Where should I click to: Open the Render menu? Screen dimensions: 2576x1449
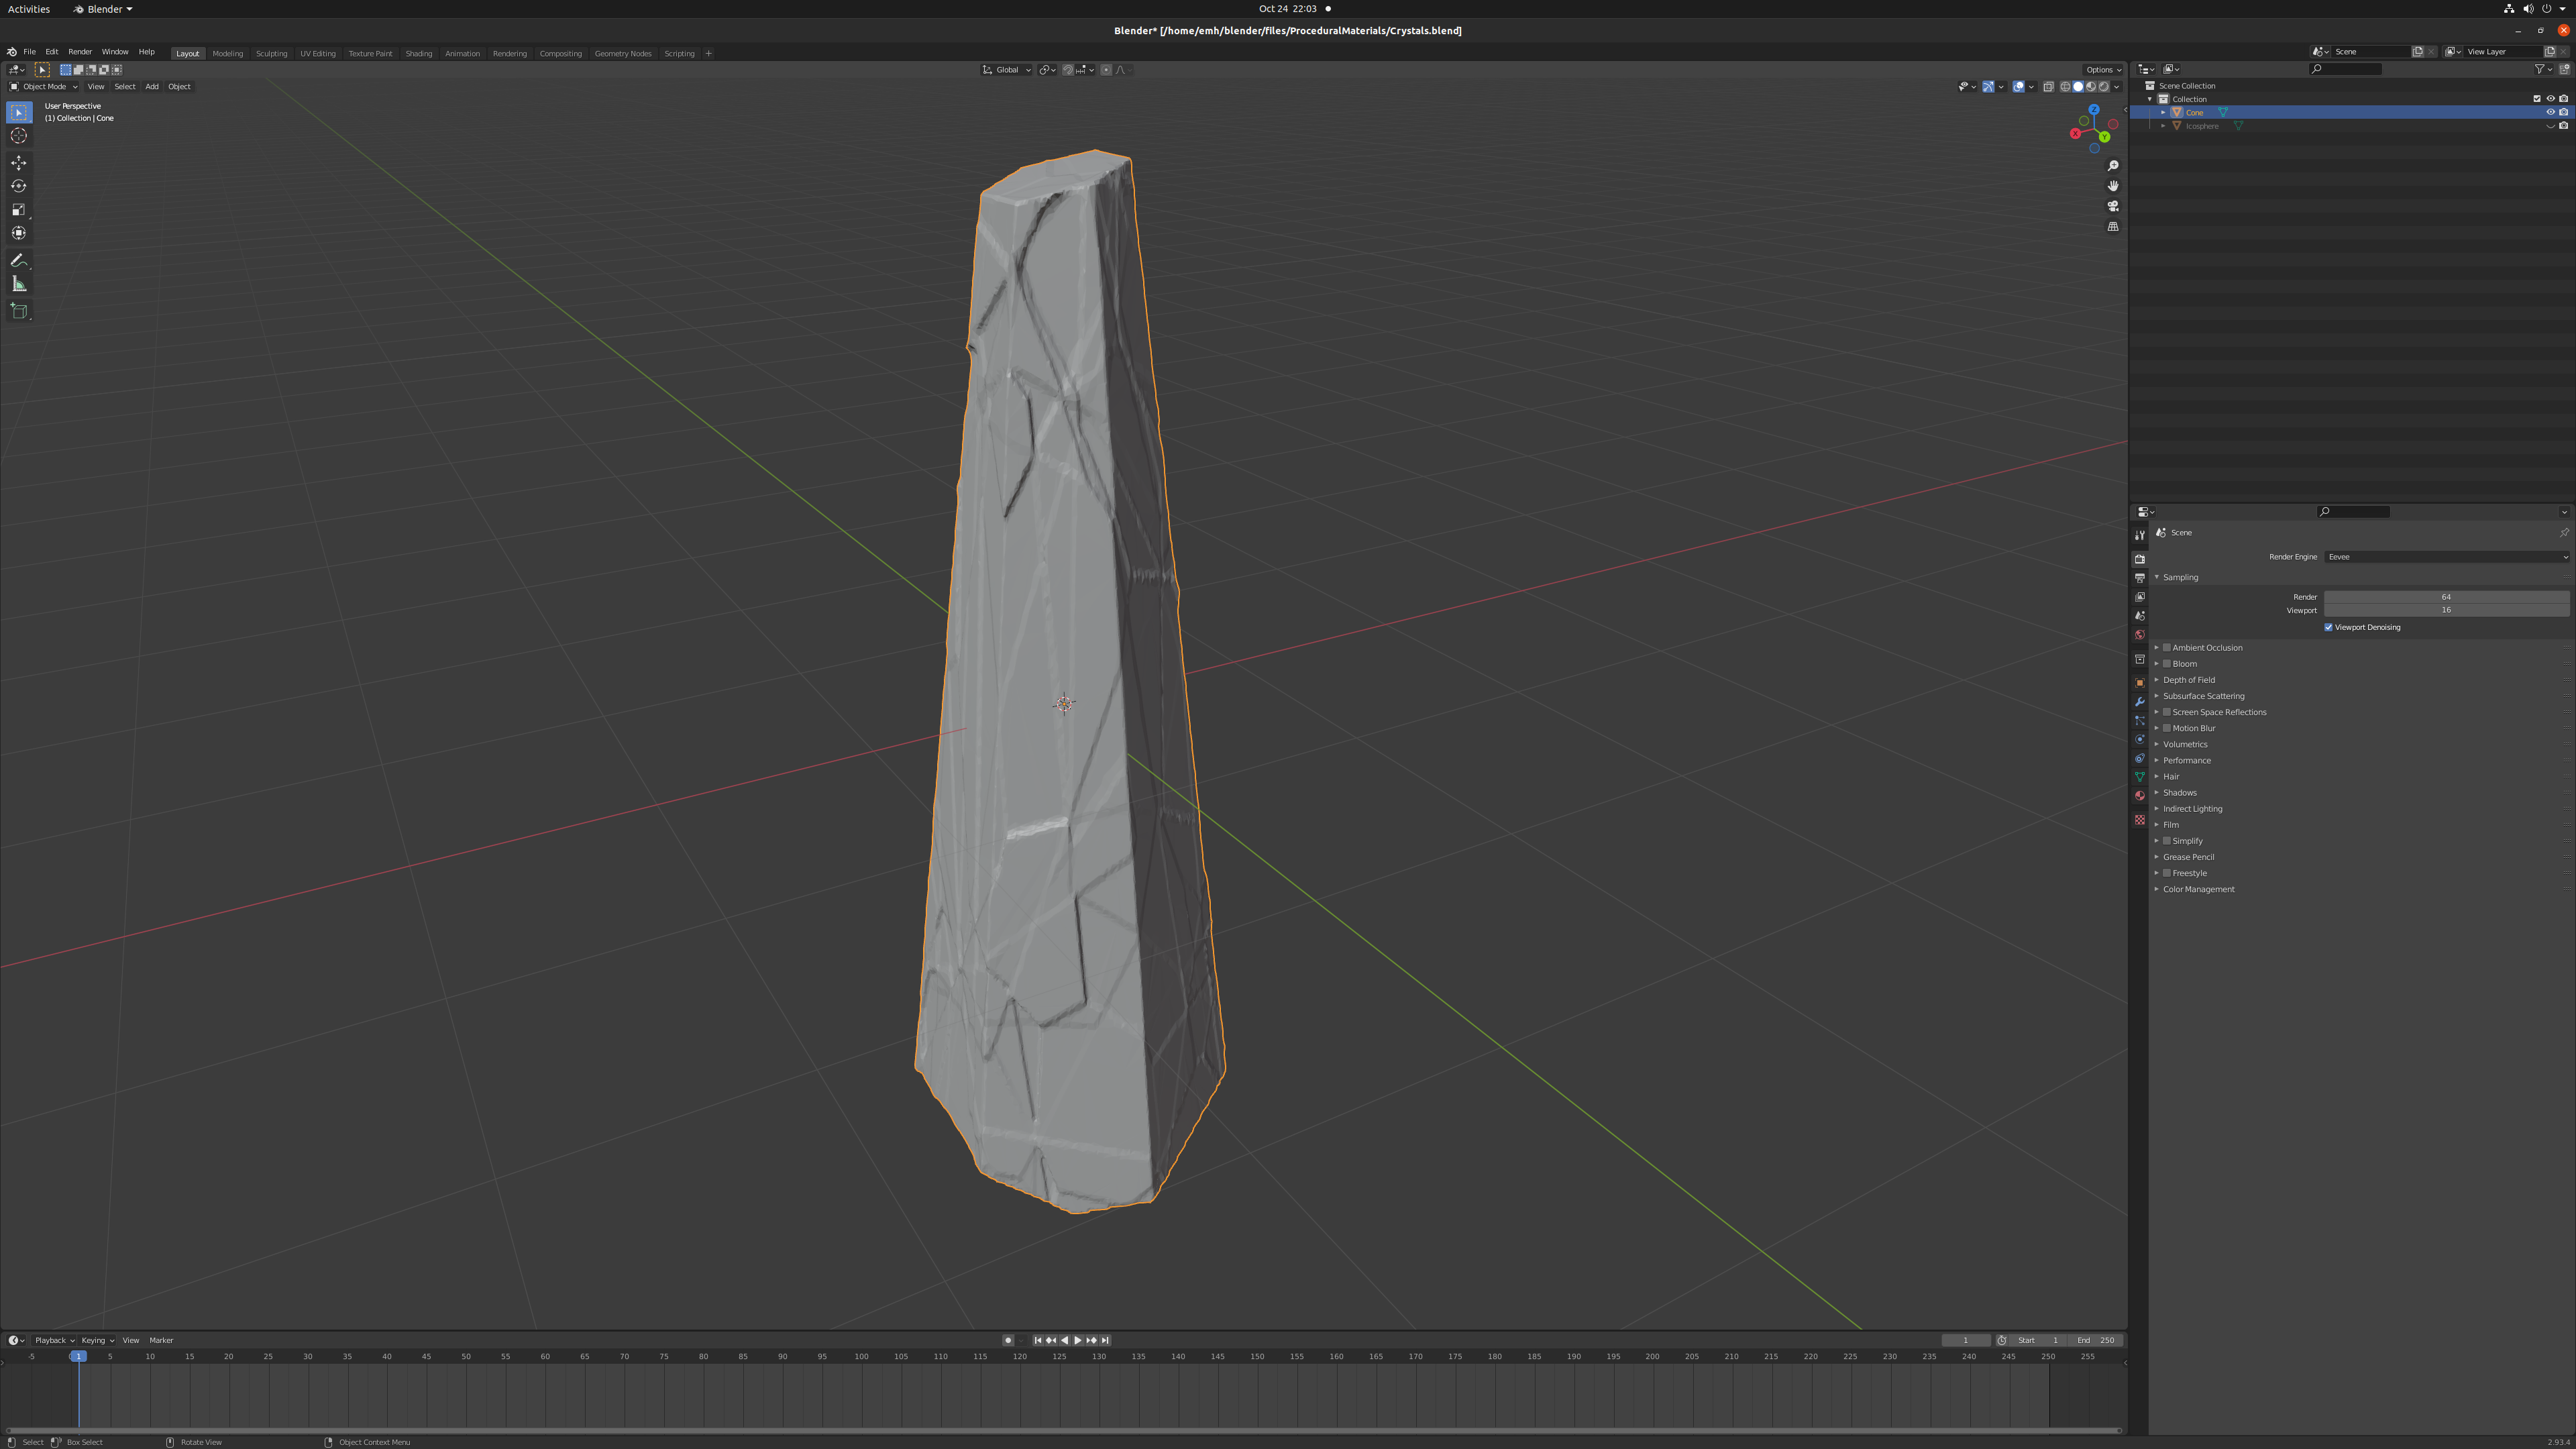tap(80, 52)
